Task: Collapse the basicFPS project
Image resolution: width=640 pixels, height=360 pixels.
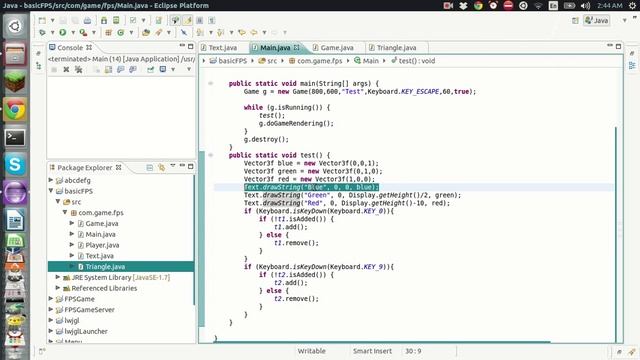Action: (51, 191)
